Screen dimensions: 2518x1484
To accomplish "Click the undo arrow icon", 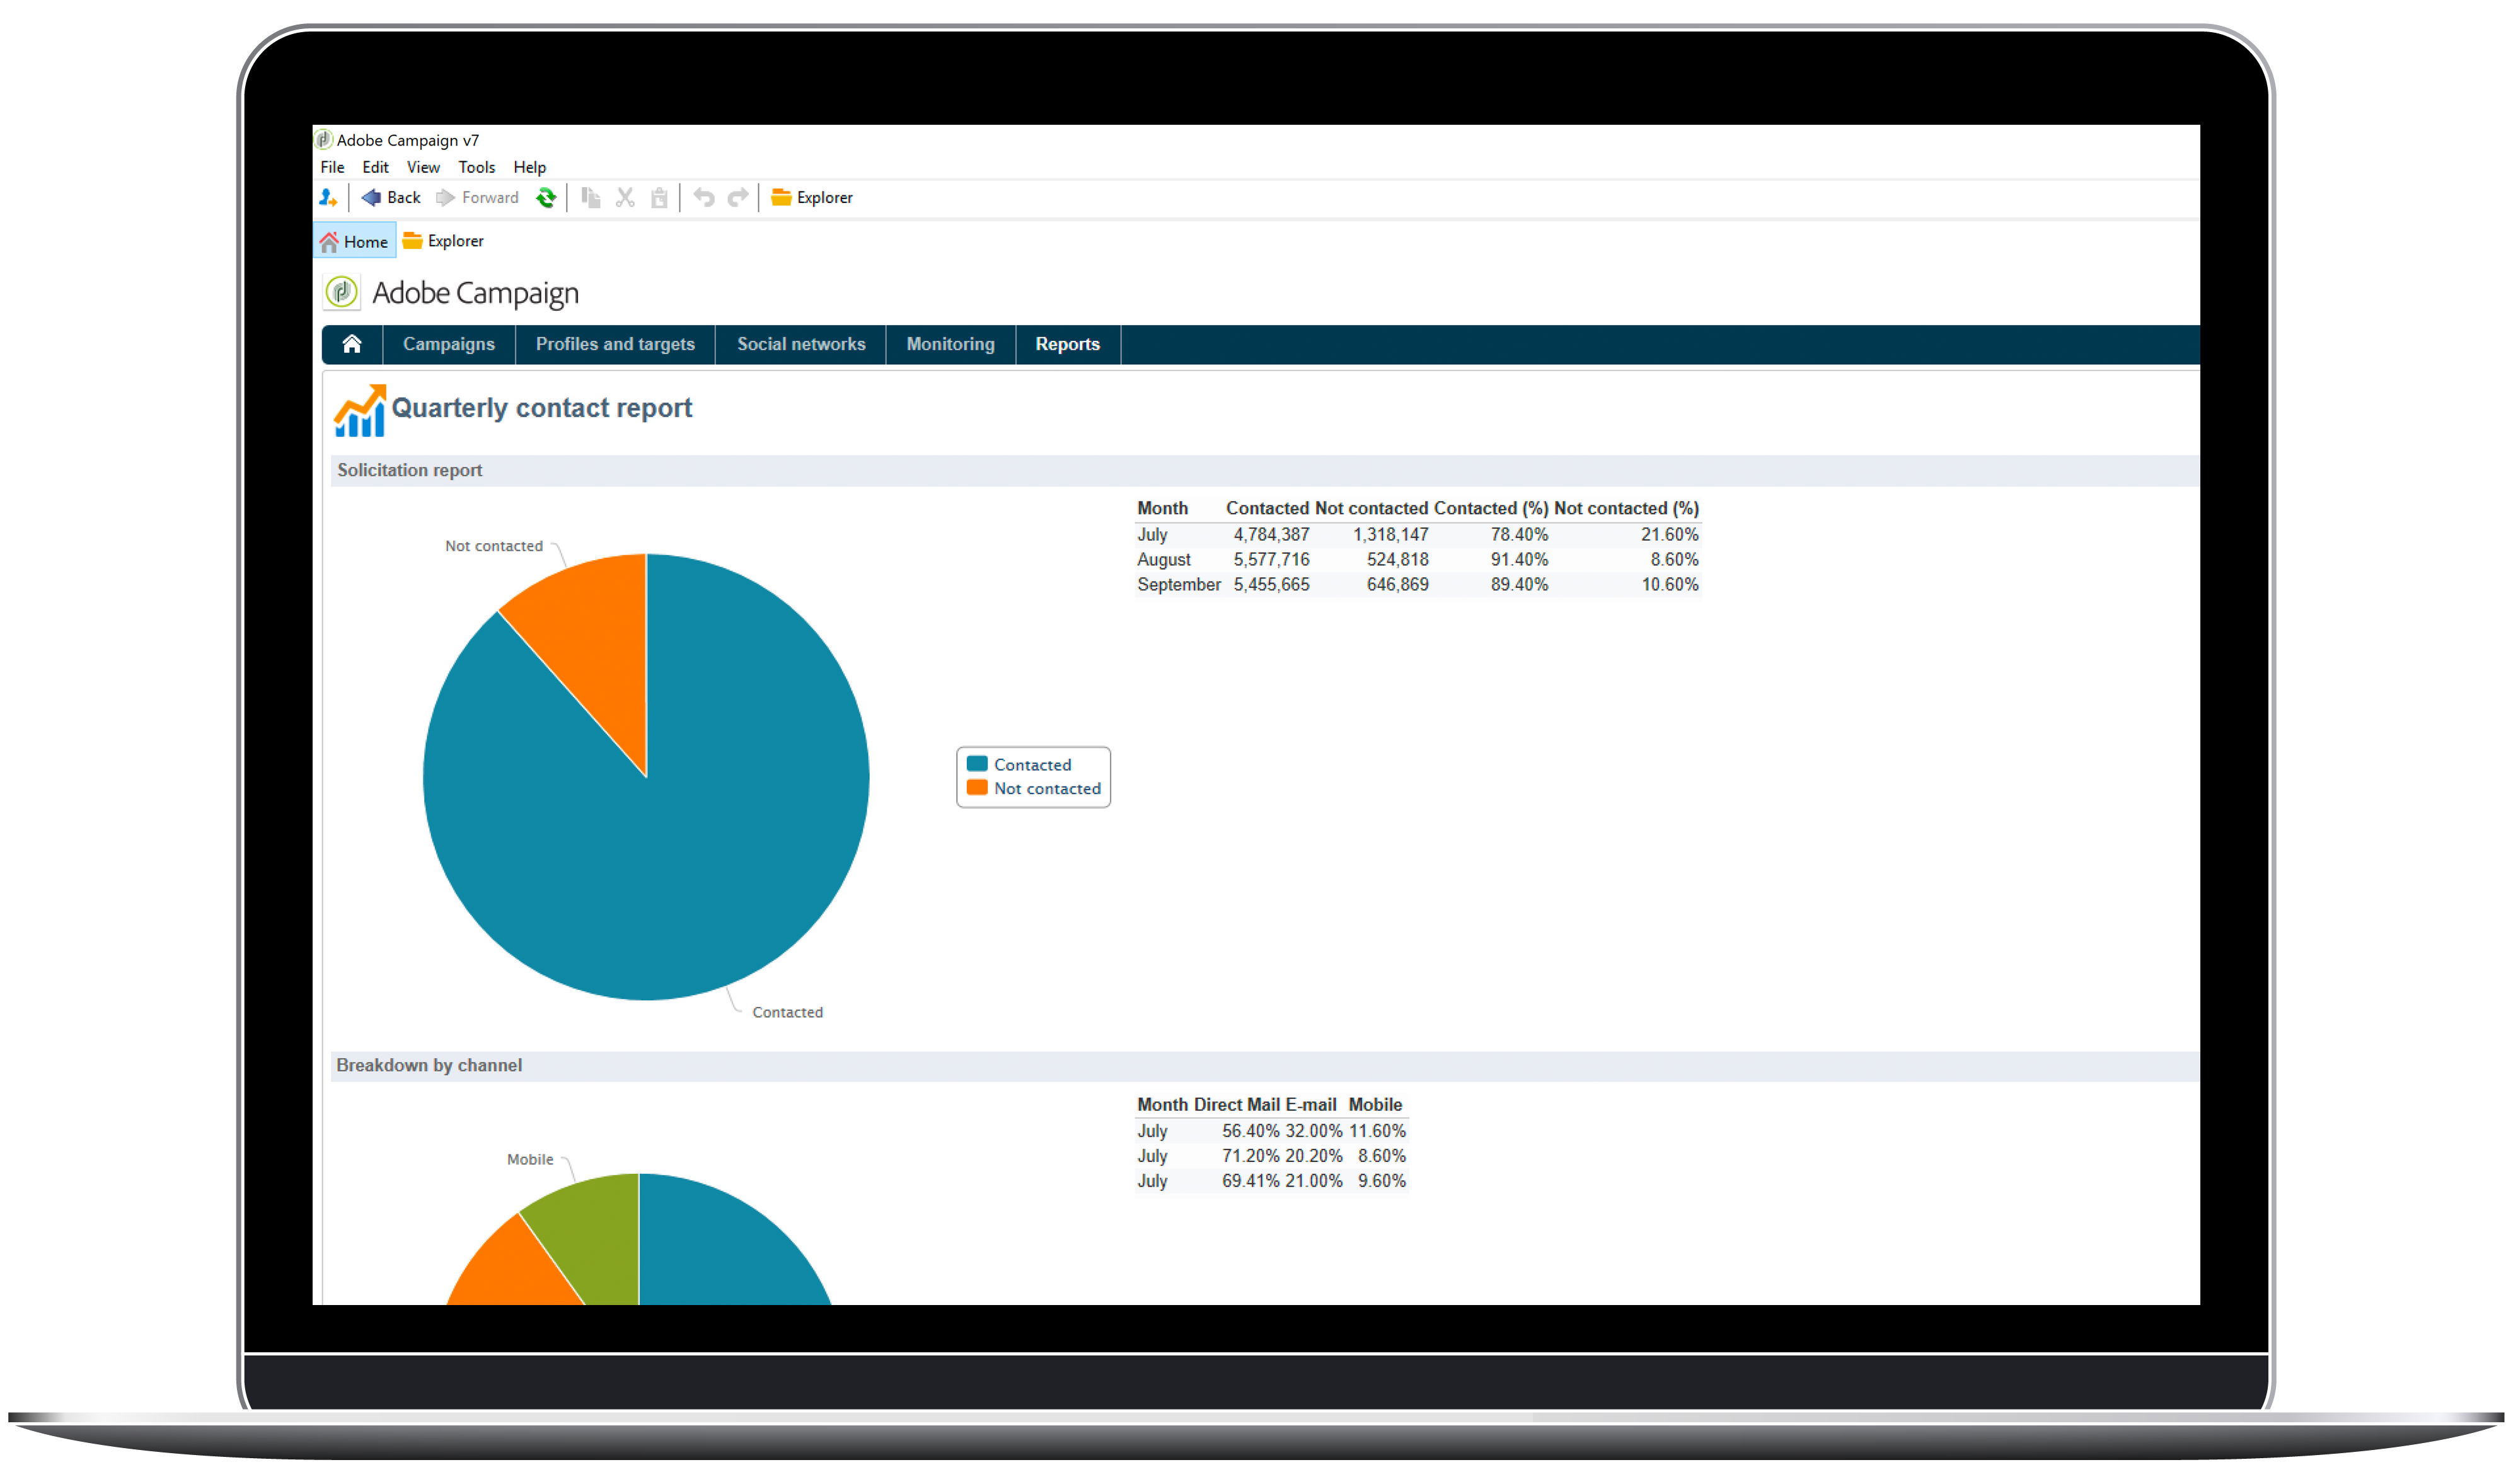I will 704,198.
